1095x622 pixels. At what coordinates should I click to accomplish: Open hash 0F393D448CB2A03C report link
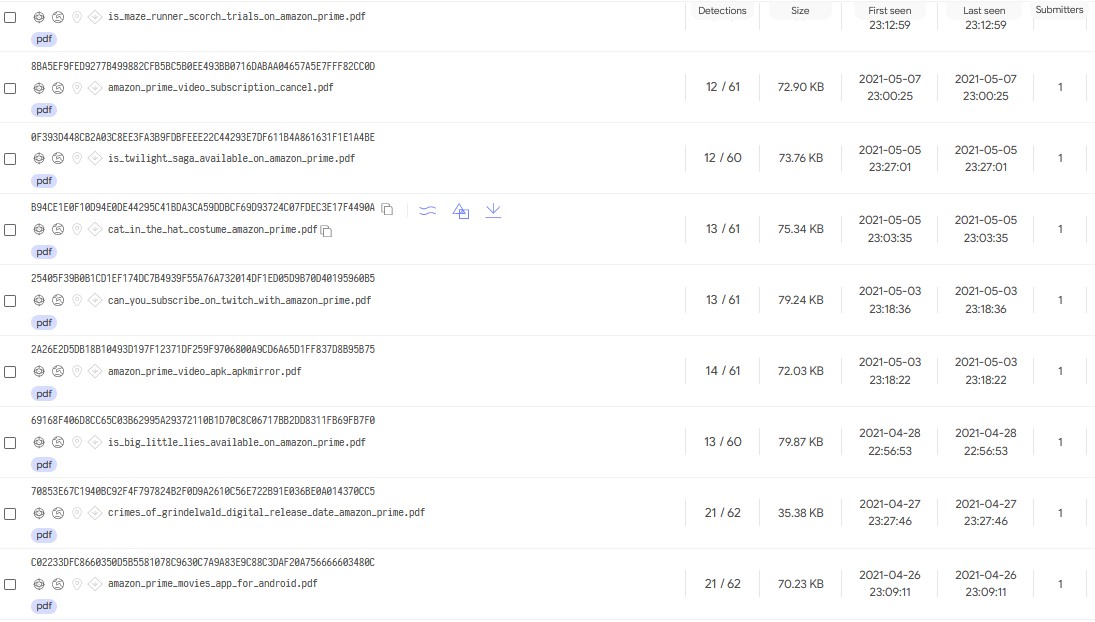(x=203, y=137)
